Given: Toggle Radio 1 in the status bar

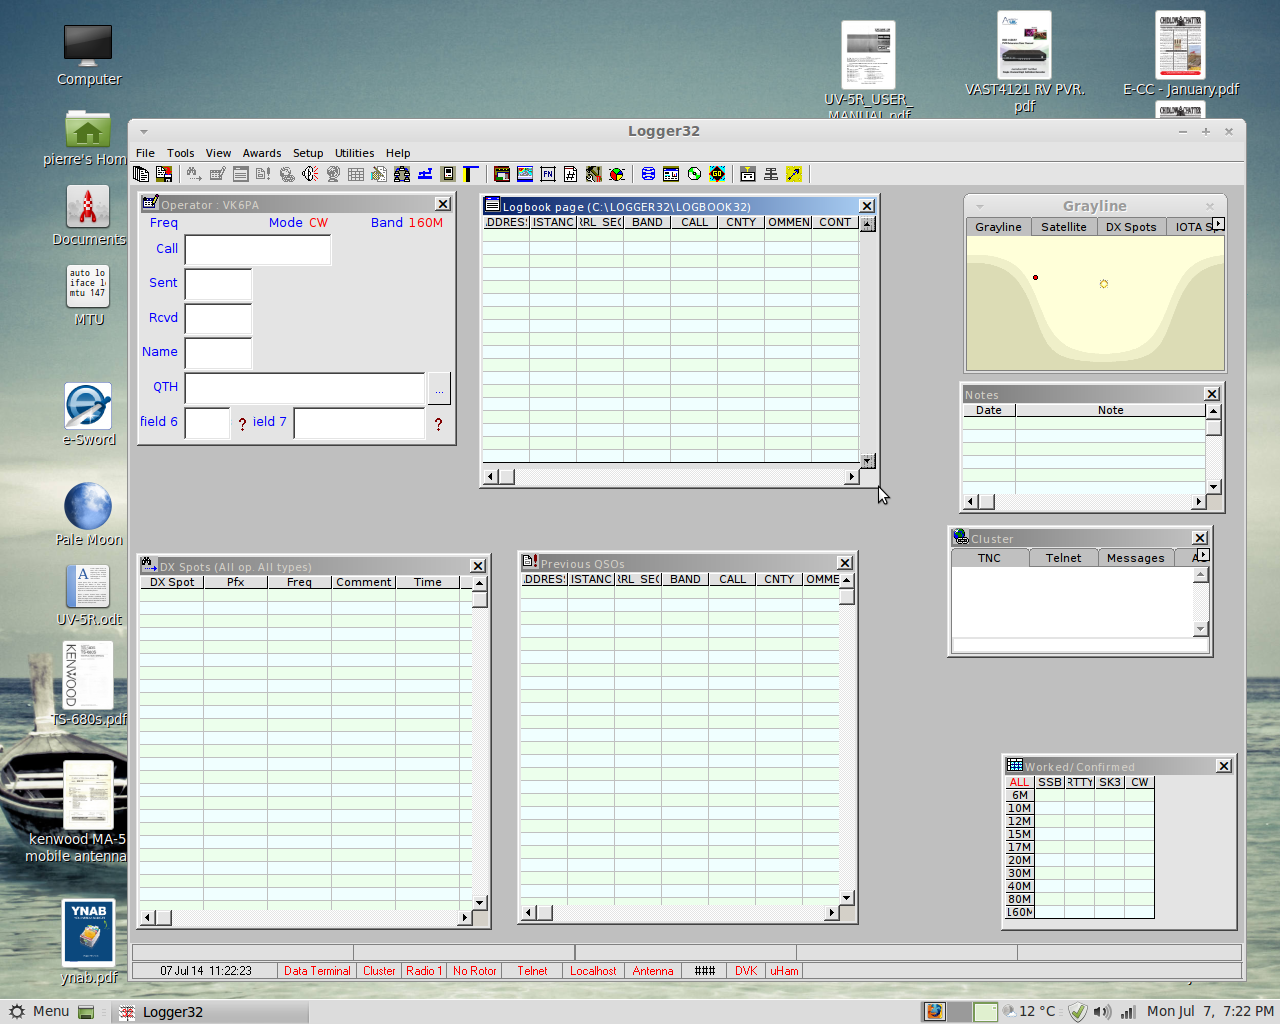Looking at the screenshot, I should pyautogui.click(x=424, y=971).
